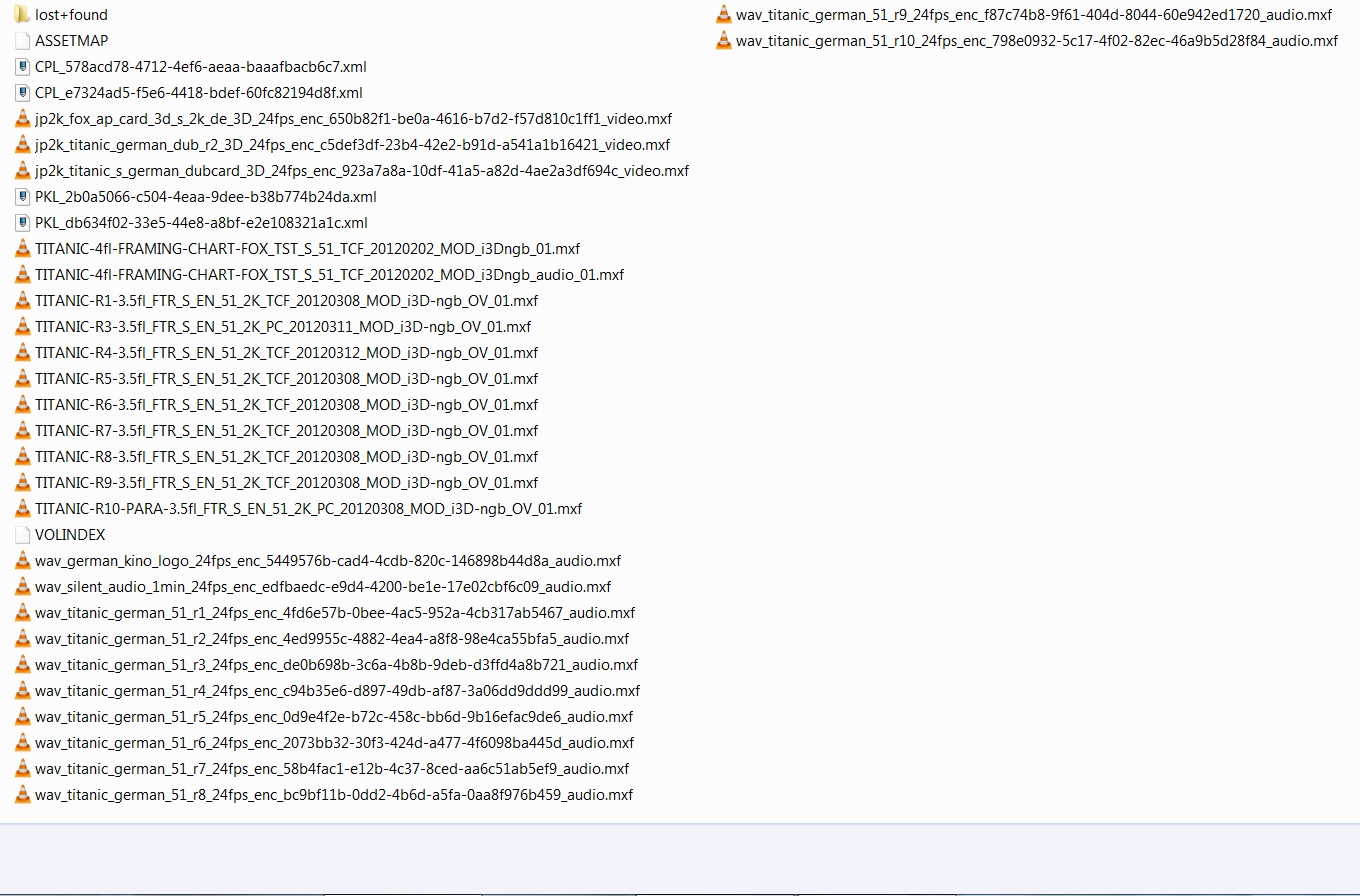Click VLC icon of TITANIC-R9 mxf file
This screenshot has height=896, width=1360.
(x=22, y=483)
